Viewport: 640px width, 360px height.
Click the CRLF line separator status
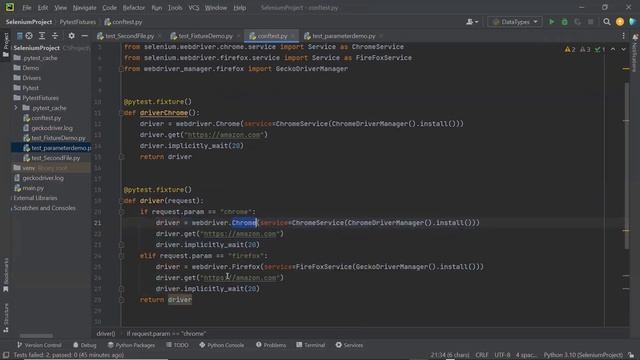tap(482, 355)
